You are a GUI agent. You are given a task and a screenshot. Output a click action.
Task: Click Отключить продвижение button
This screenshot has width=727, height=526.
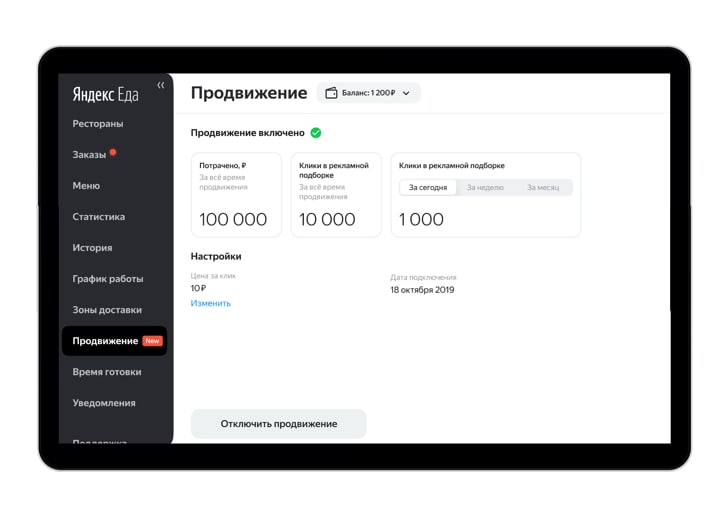click(279, 424)
